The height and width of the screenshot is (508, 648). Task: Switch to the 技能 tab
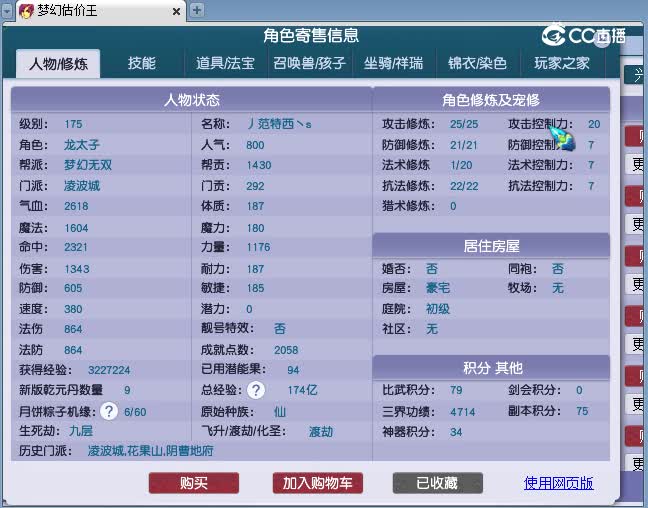pos(142,63)
